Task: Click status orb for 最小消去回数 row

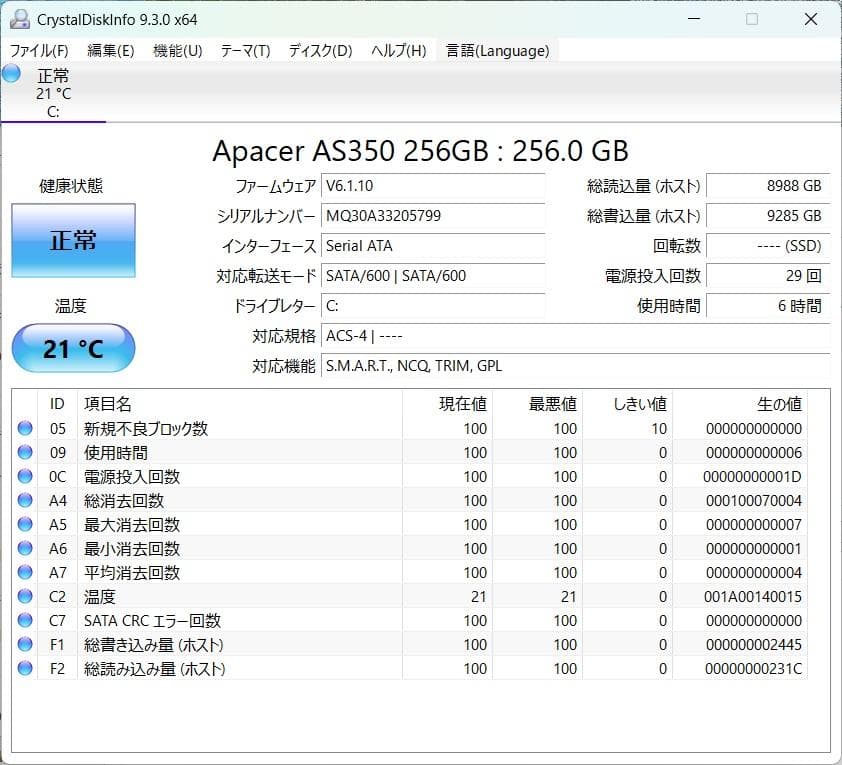Action: (25, 548)
